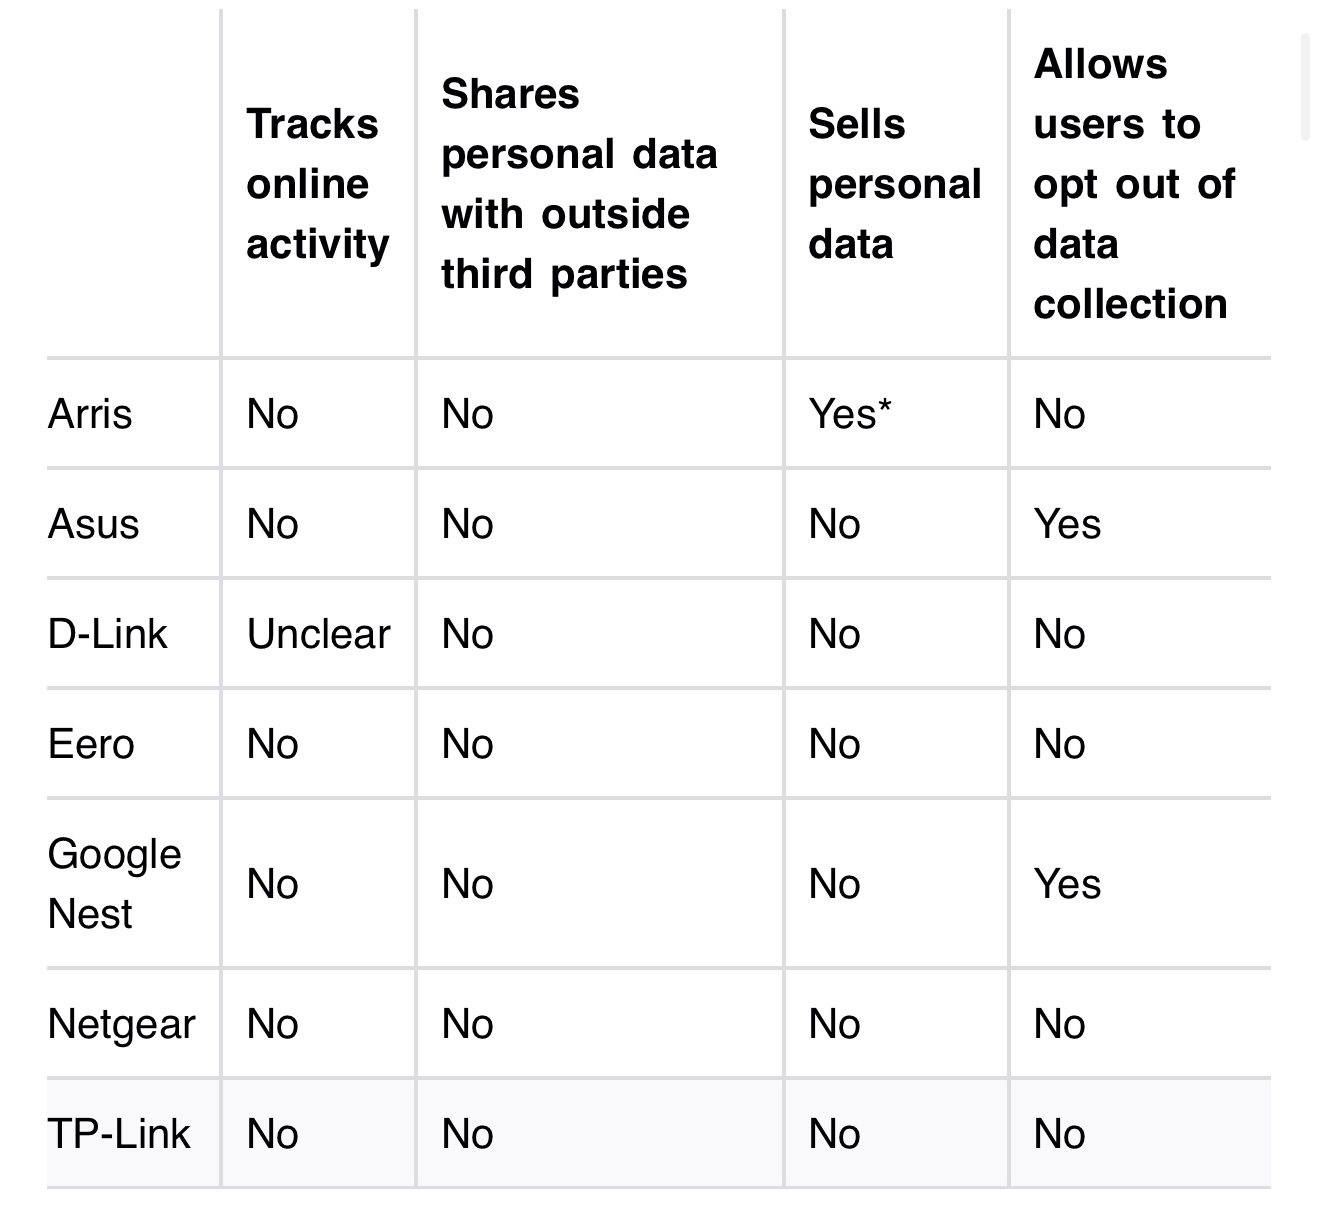Click the "Yes" opt-out cell for Asus
This screenshot has height=1209, width=1319.
pyautogui.click(x=1067, y=524)
